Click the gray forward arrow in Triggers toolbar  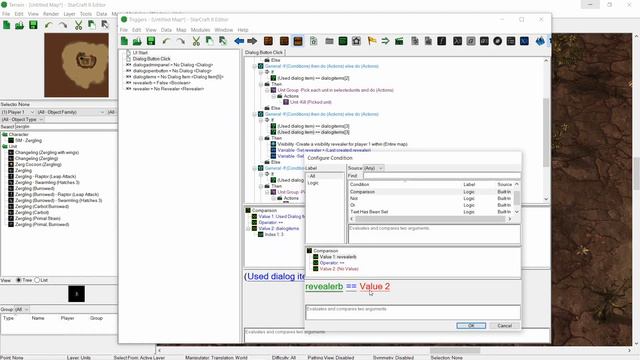pos(252,41)
